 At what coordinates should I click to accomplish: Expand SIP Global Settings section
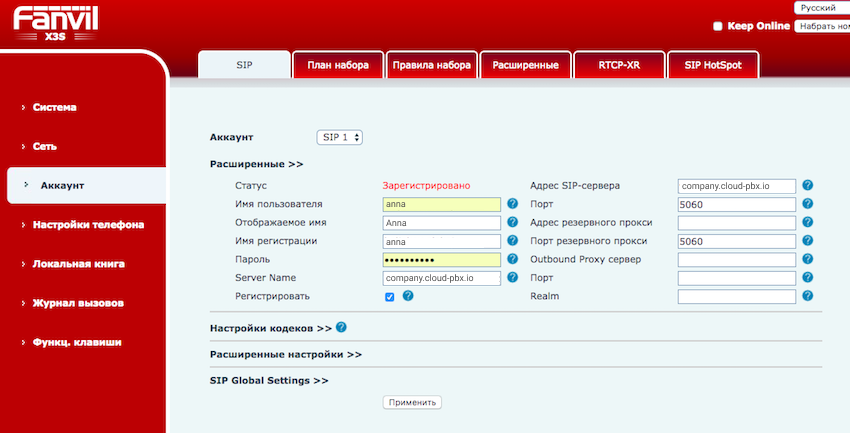coord(269,381)
